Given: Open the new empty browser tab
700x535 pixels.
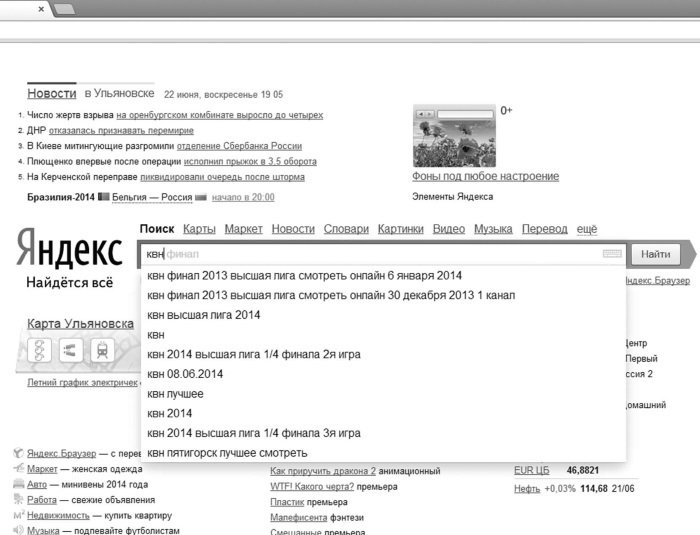Looking at the screenshot, I should [x=65, y=8].
